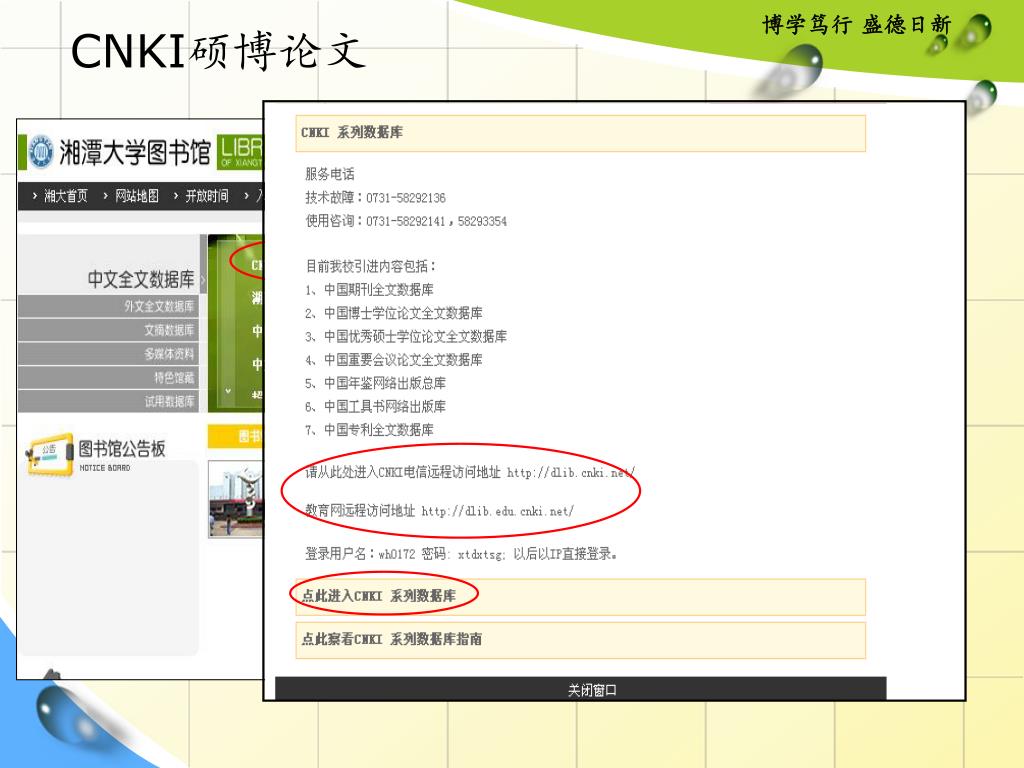Viewport: 1024px width, 768px height.
Task: Click the text 中国重要会议论文全文数据库
Action: click(x=404, y=360)
